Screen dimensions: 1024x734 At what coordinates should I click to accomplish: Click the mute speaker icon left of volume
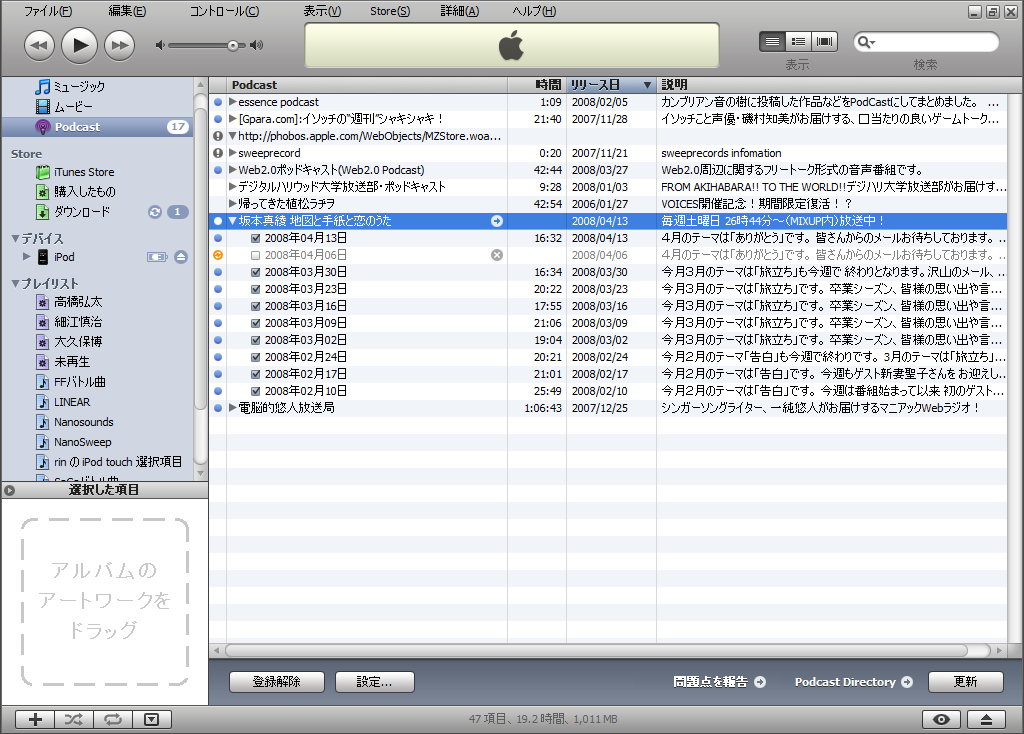click(x=160, y=45)
